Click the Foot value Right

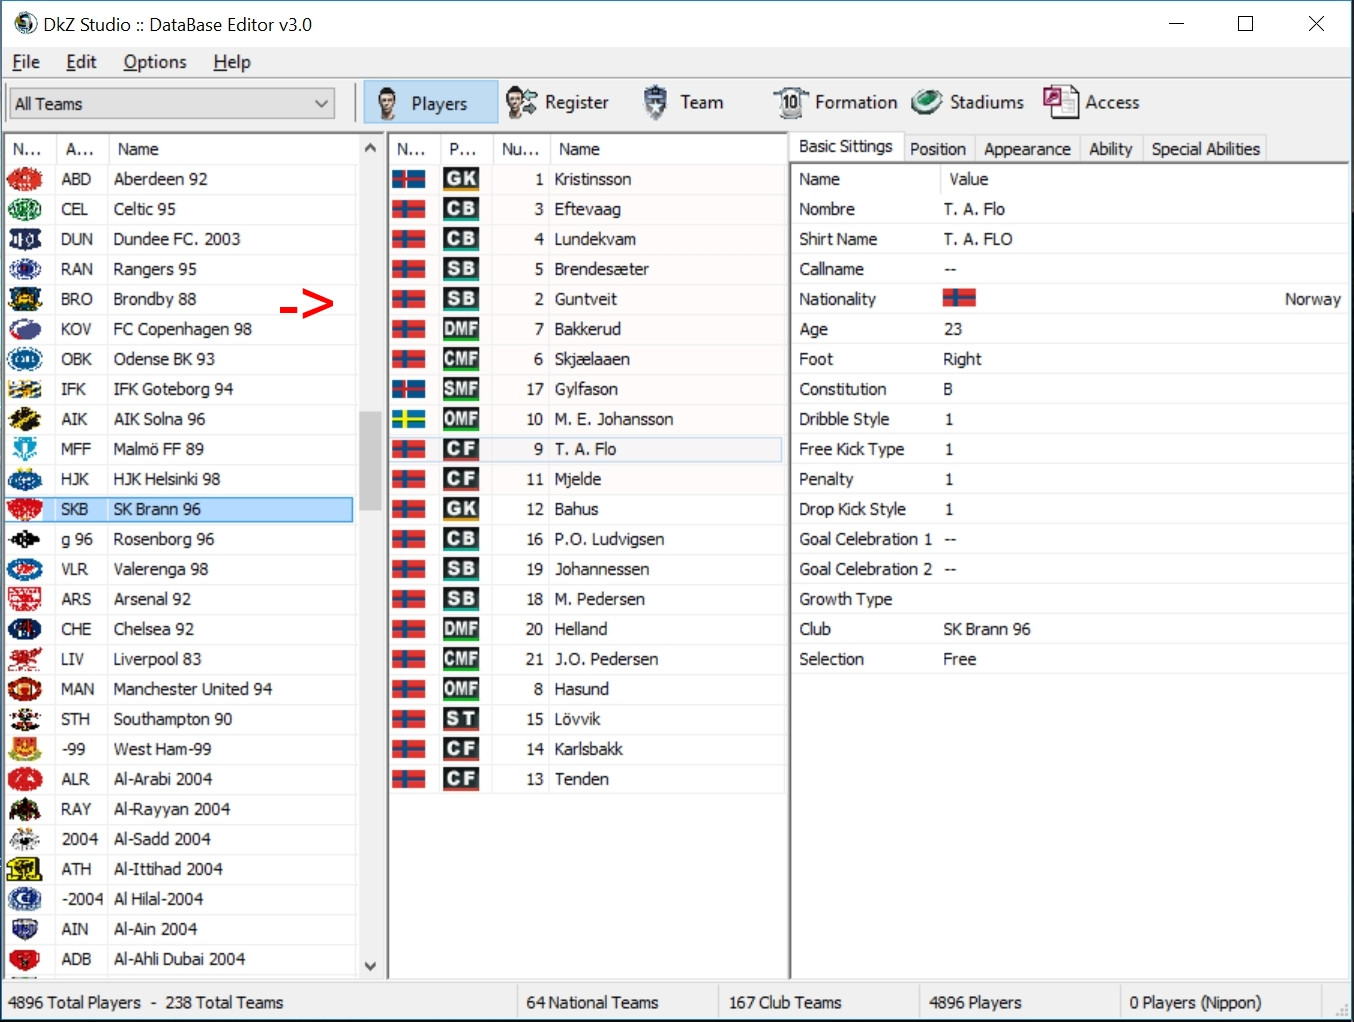click(962, 359)
